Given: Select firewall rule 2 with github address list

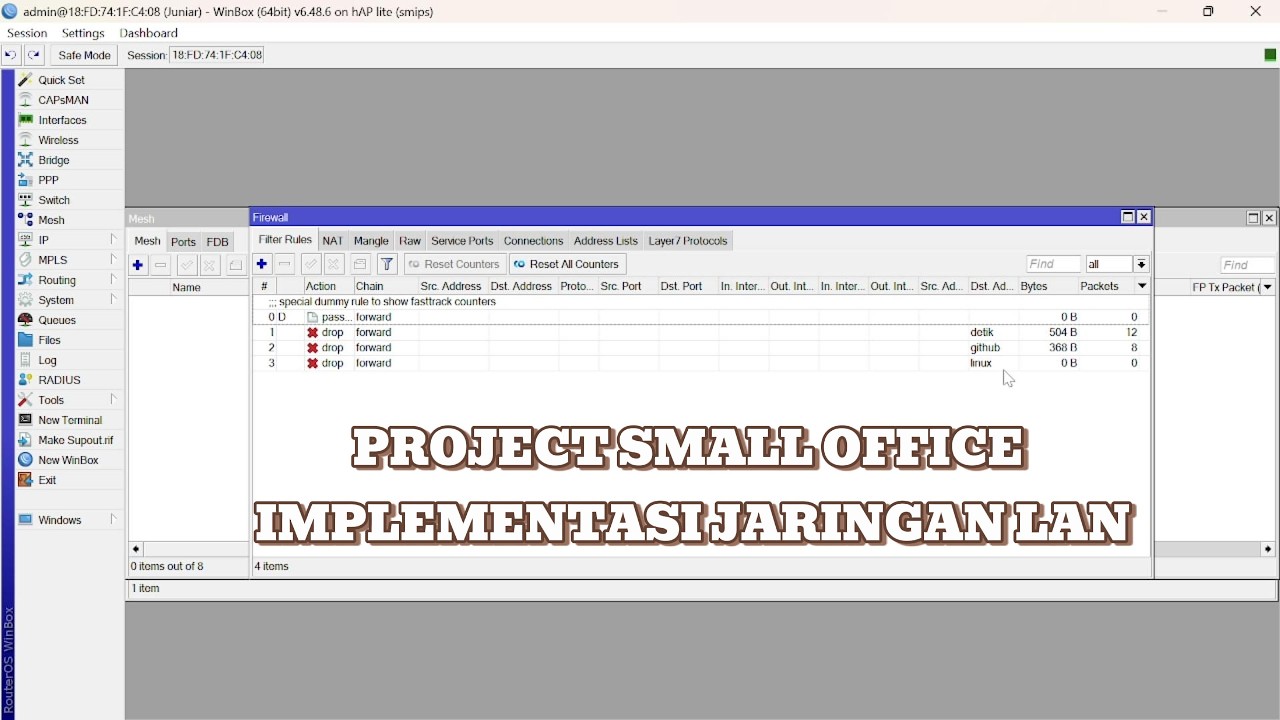Looking at the screenshot, I should pyautogui.click(x=701, y=348).
